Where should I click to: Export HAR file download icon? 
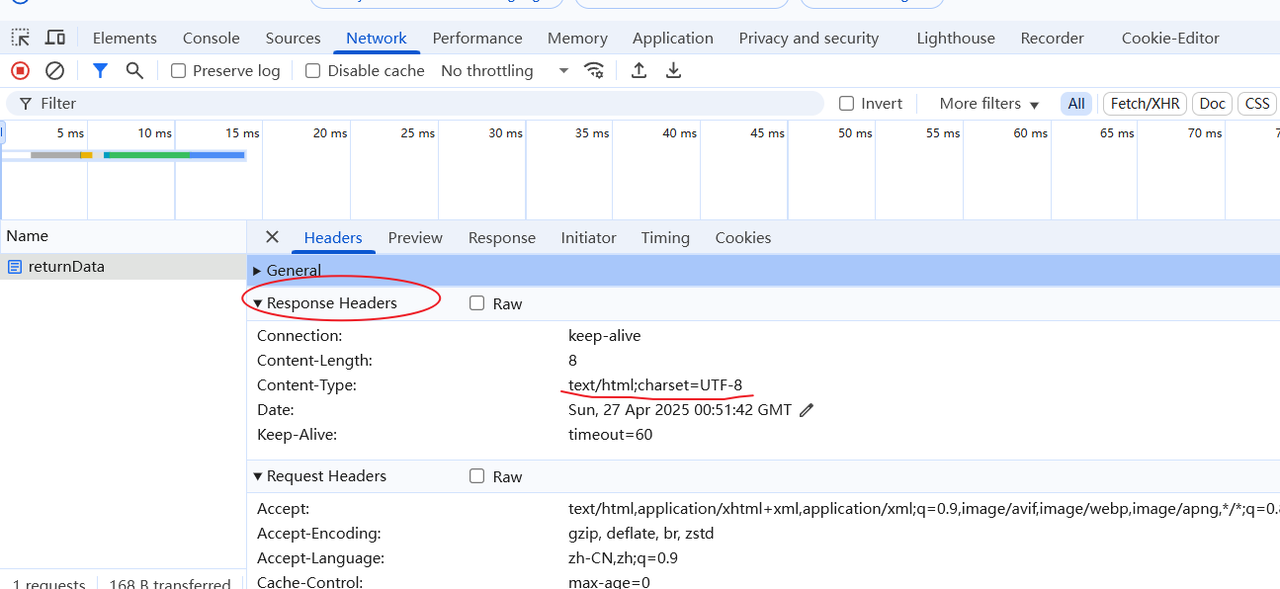(674, 70)
